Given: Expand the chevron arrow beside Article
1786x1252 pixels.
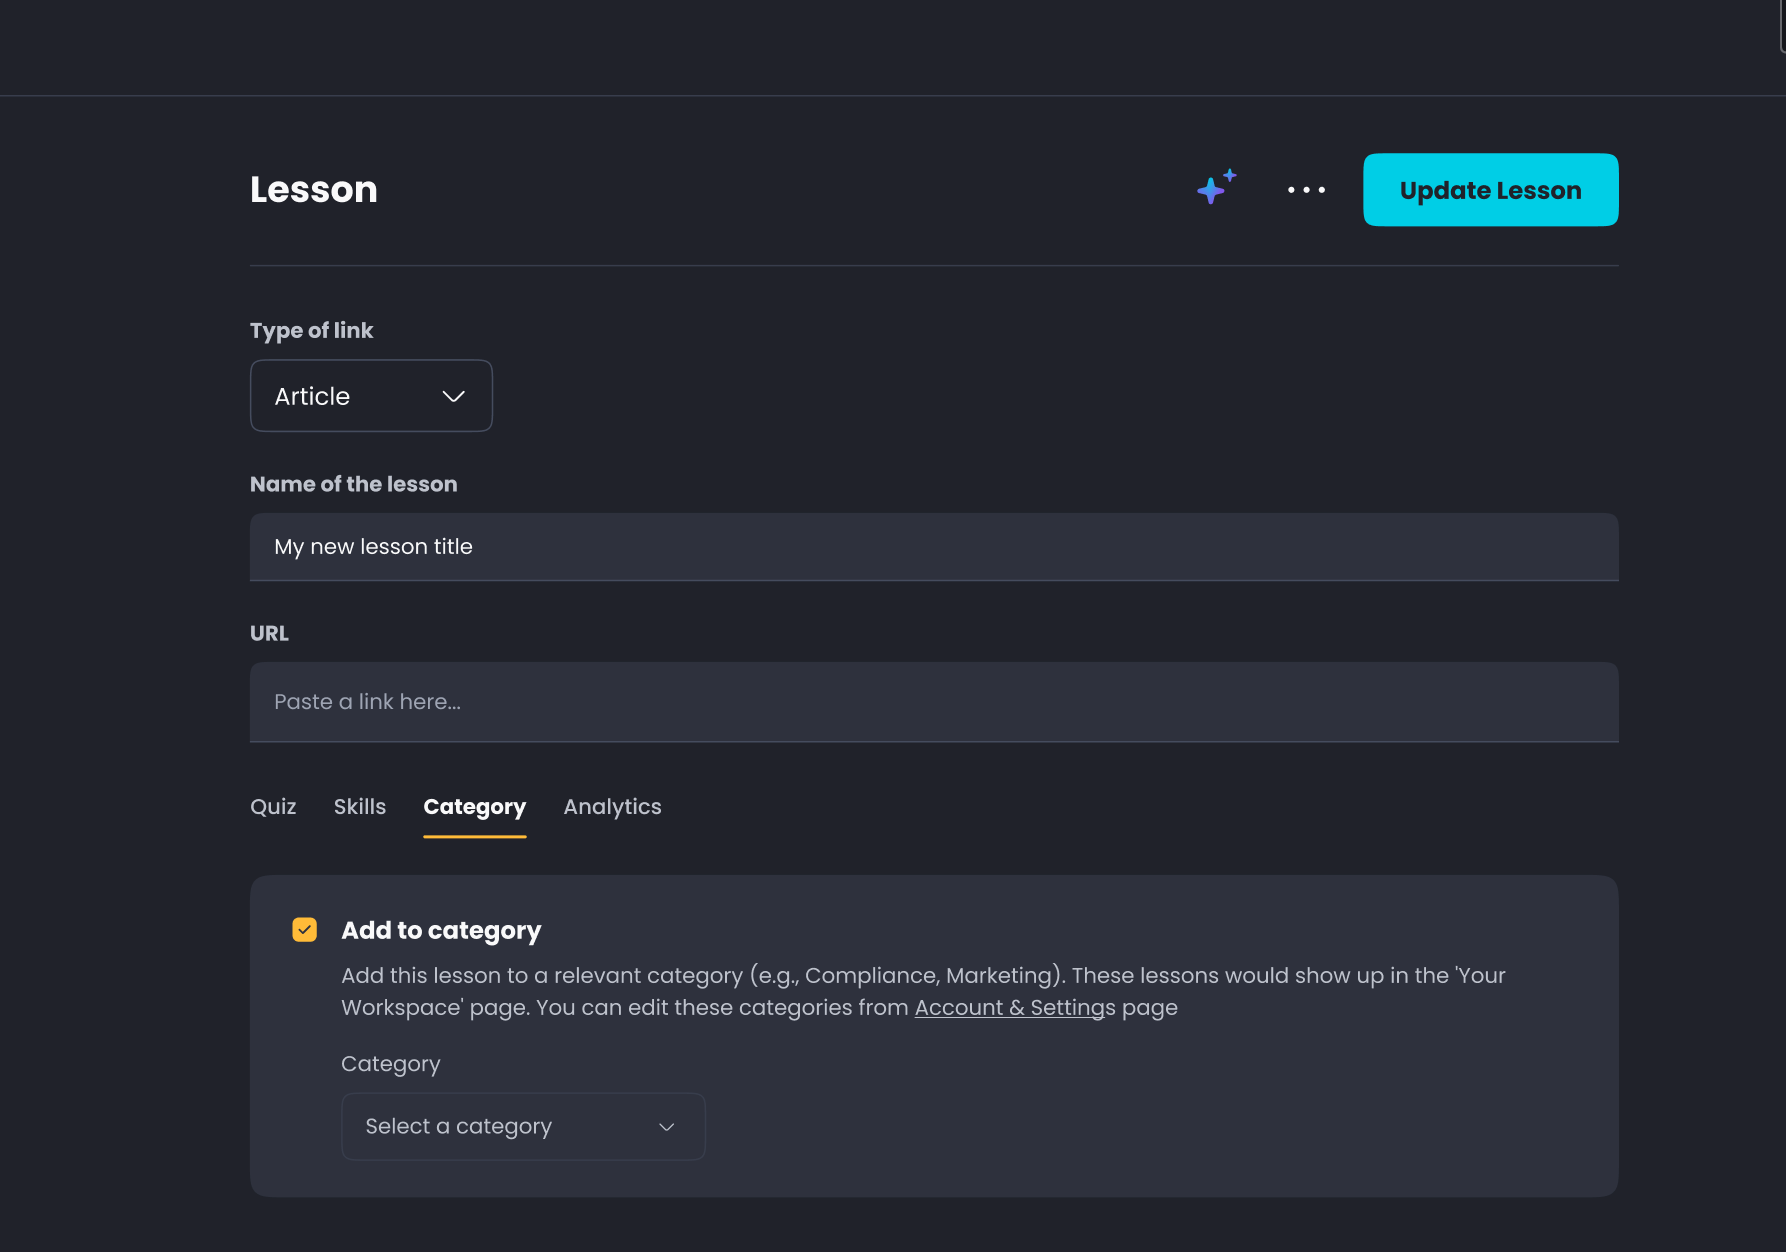Looking at the screenshot, I should tap(453, 397).
